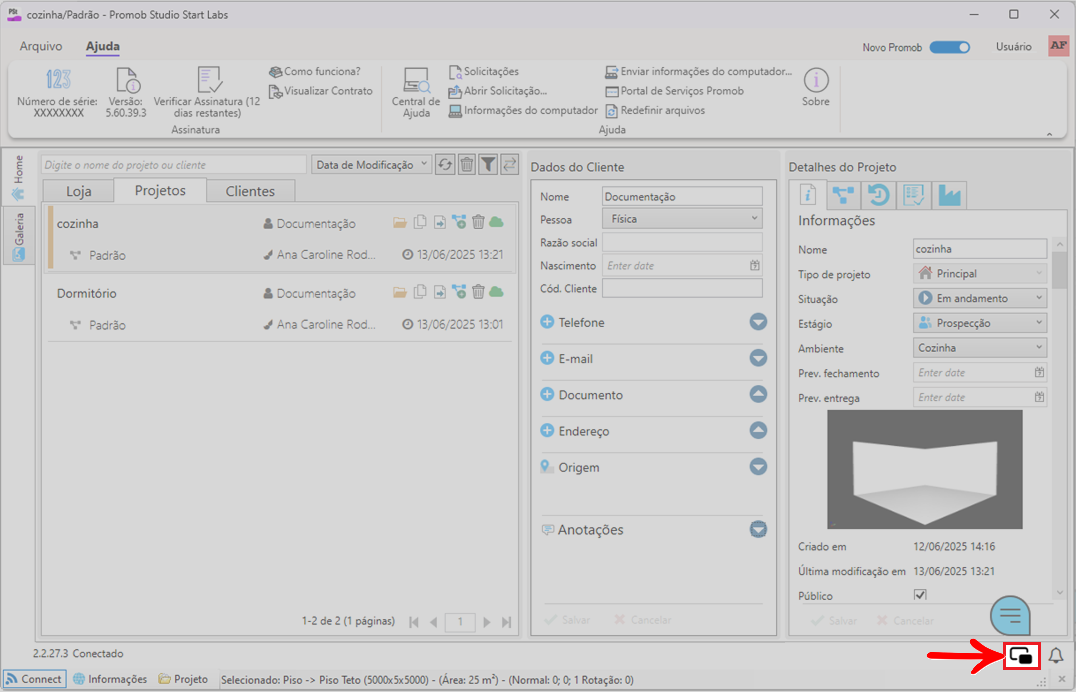Click the Número de série icon
This screenshot has width=1076, height=692.
(58, 80)
